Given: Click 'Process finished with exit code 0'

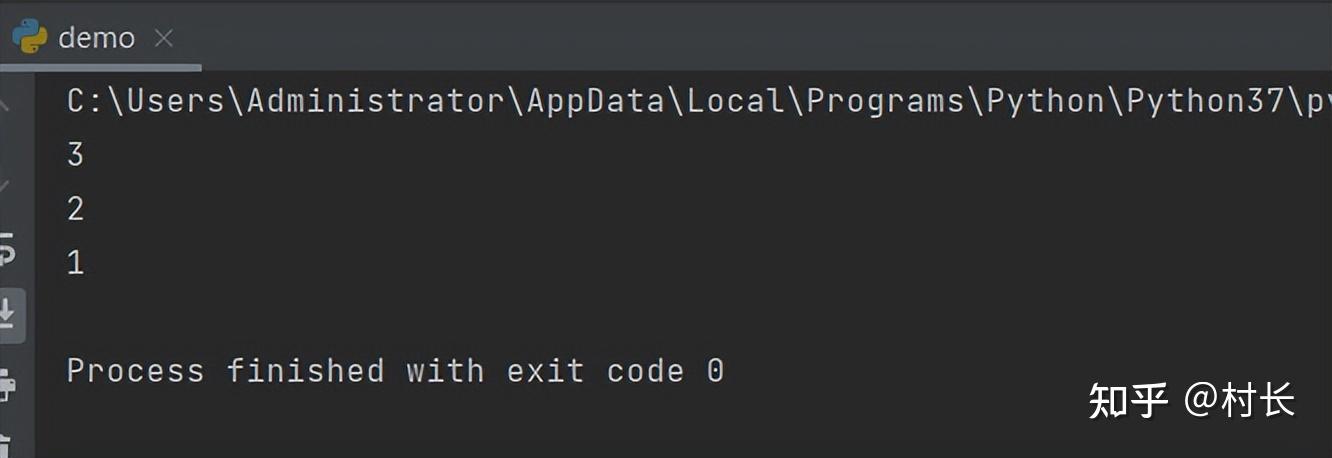Looking at the screenshot, I should click(395, 371).
